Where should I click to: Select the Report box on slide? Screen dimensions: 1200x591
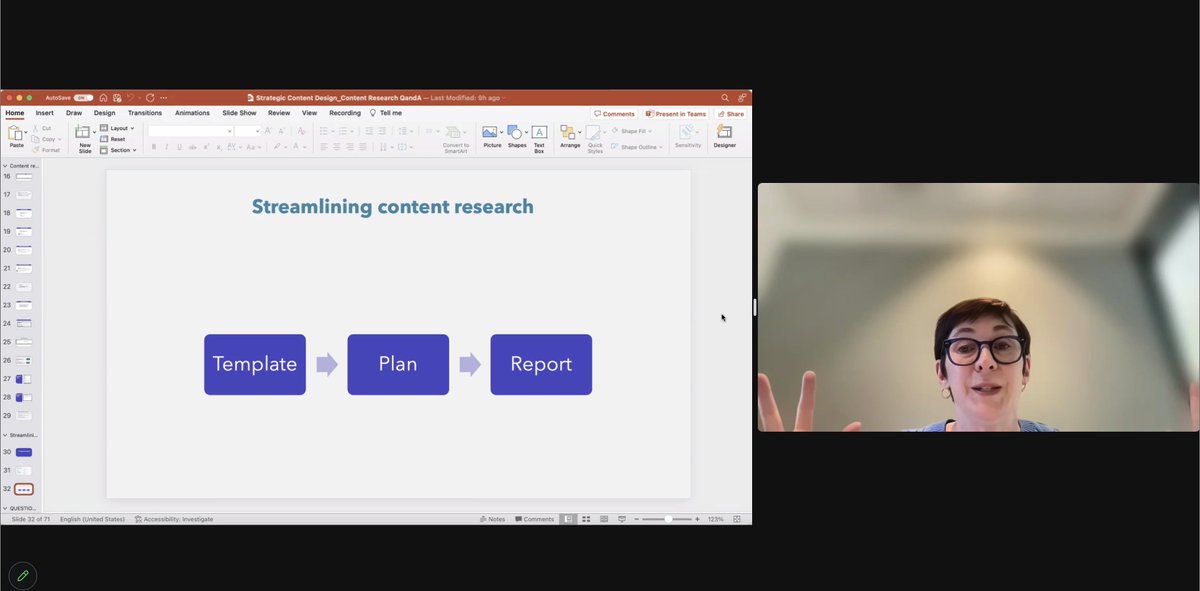[541, 364]
